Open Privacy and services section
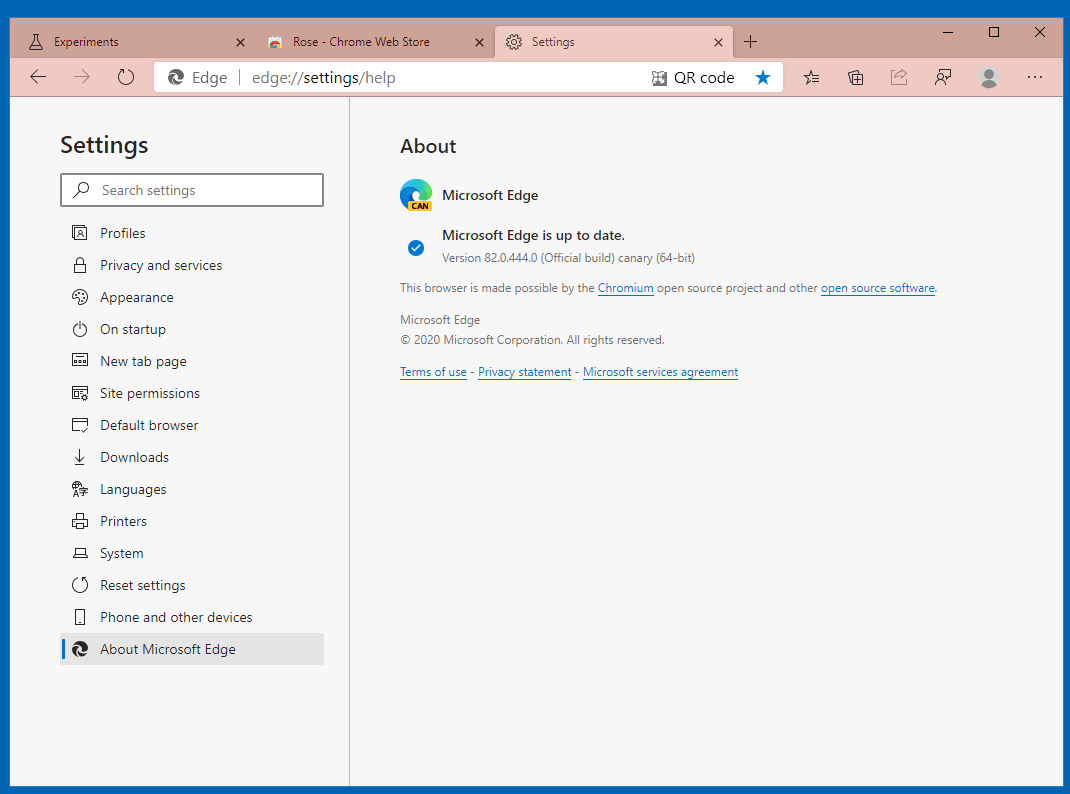Screen dimensions: 1070x794 coord(192,265)
